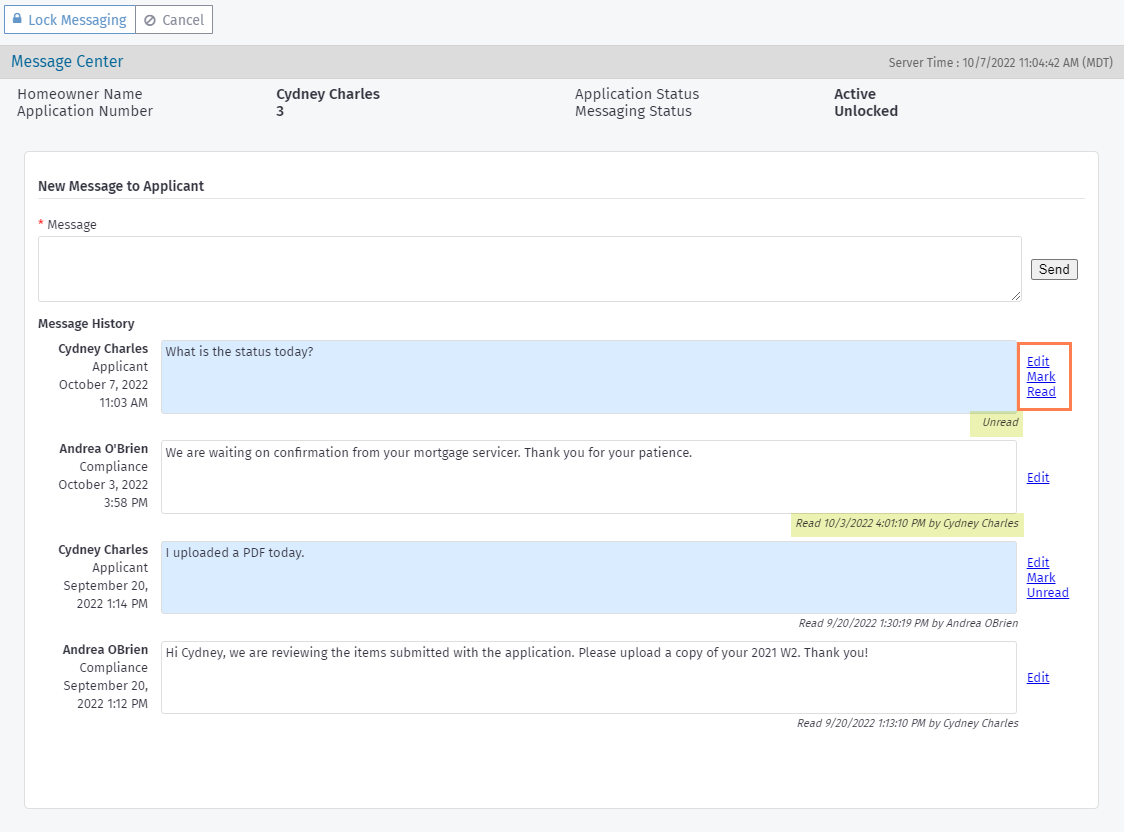Select the Unread status badge
The image size is (1124, 832).
coord(996,423)
